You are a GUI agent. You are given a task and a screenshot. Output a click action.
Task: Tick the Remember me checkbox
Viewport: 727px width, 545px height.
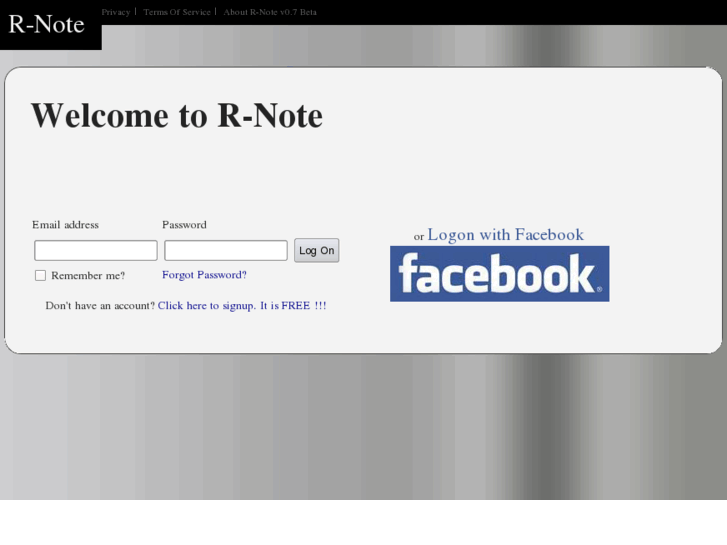click(40, 276)
